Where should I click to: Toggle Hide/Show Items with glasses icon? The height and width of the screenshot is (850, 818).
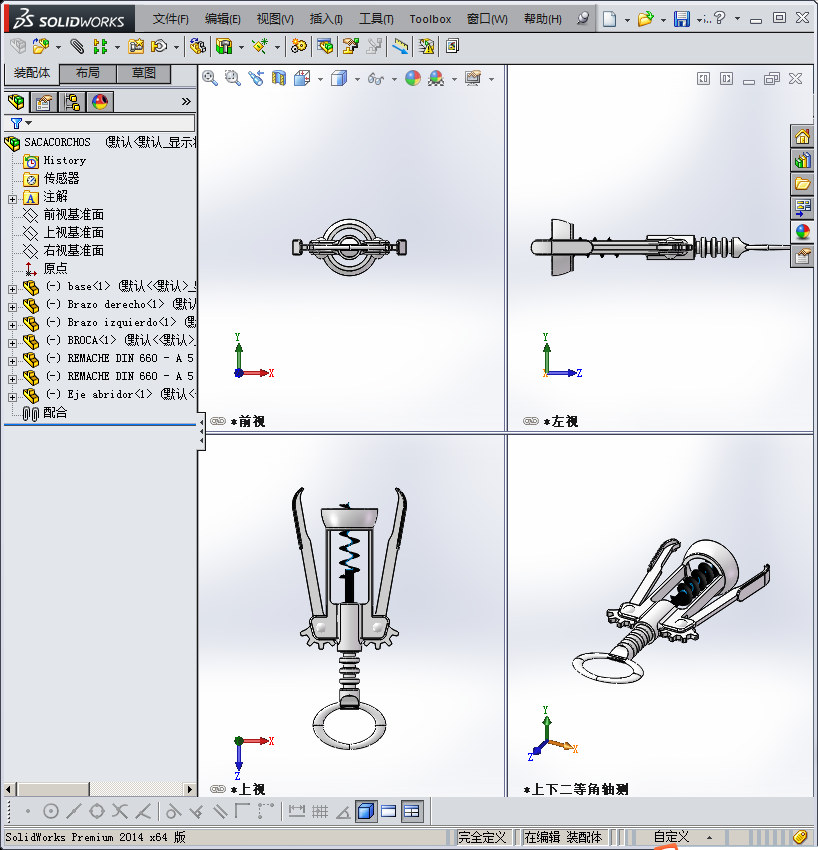pyautogui.click(x=374, y=79)
